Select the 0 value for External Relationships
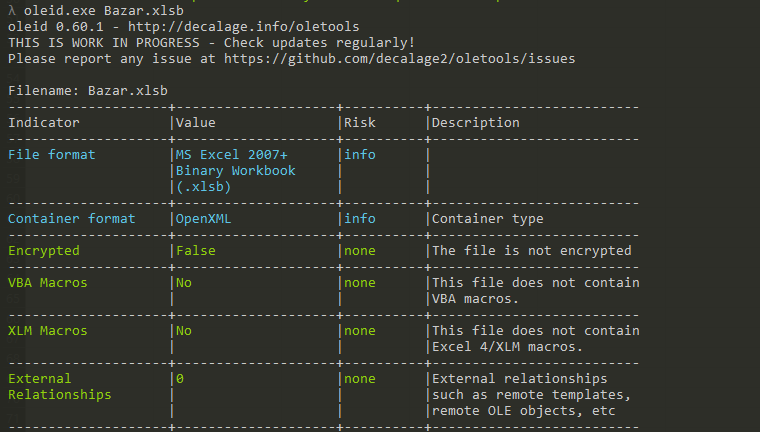Screen dimensions: 760x432 [180, 379]
